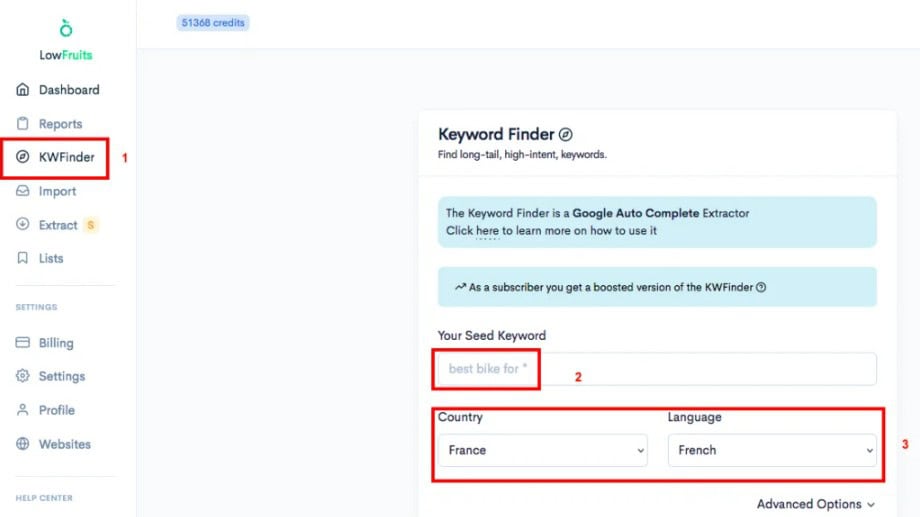
Task: Open the Language dropdown showing French
Action: (x=772, y=450)
